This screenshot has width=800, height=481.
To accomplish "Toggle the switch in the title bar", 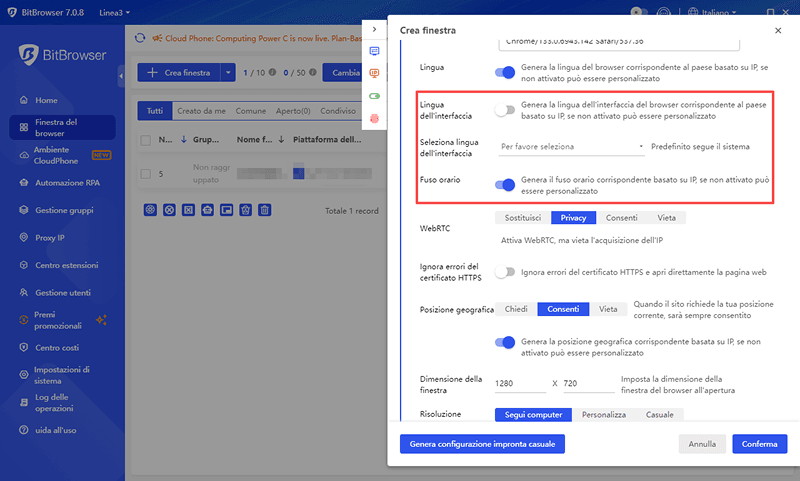I will click(x=639, y=12).
